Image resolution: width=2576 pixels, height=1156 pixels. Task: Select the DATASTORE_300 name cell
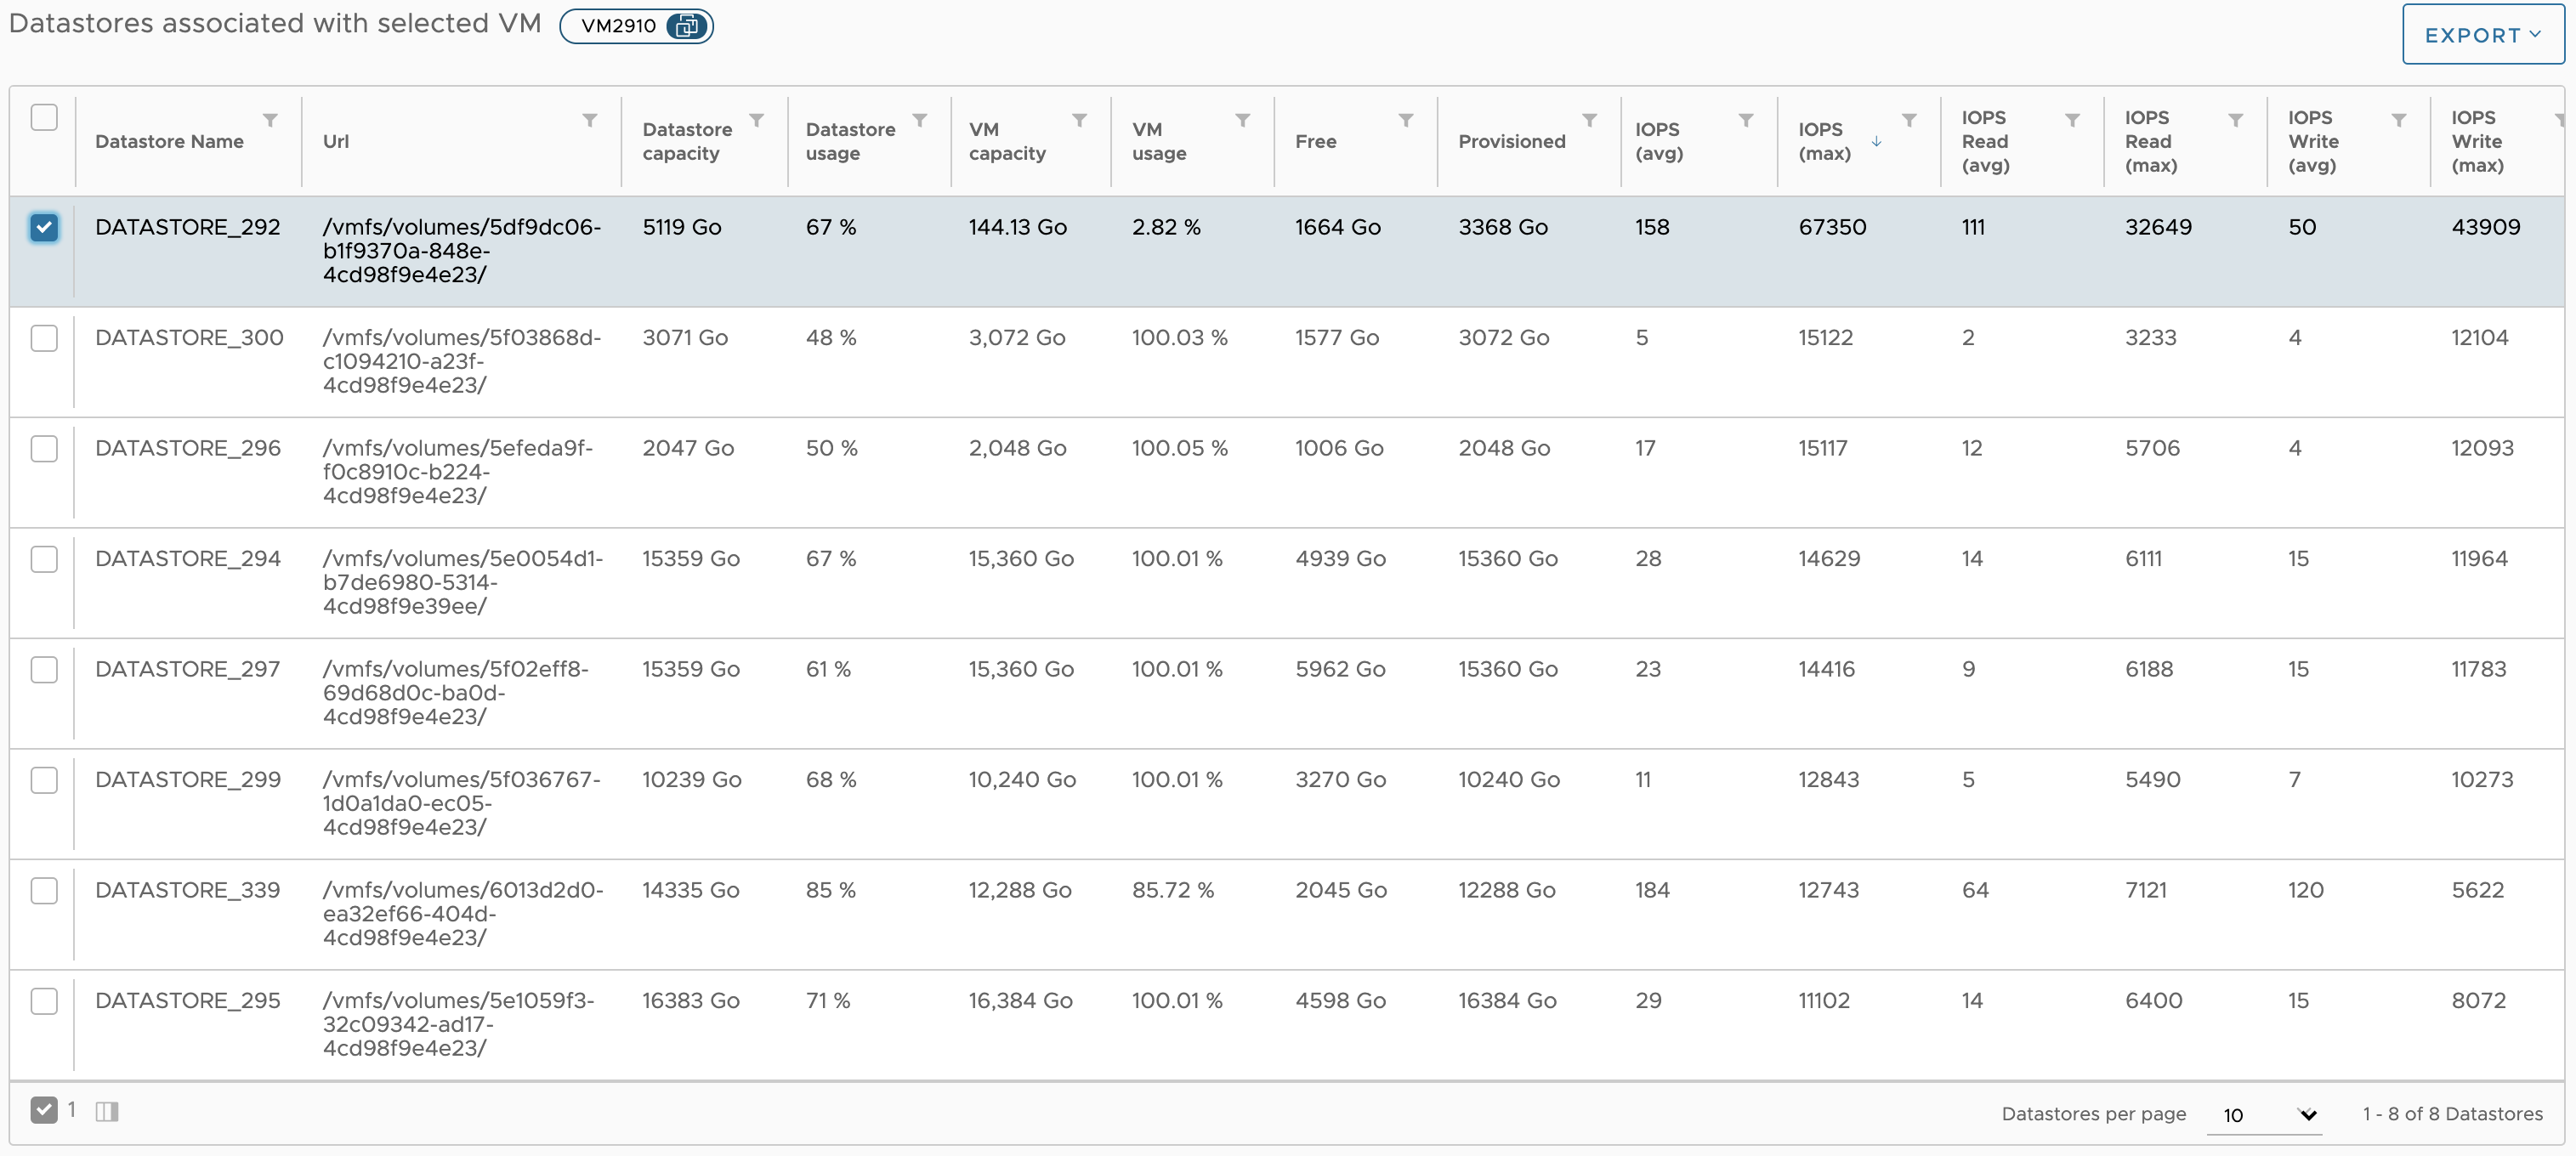point(189,338)
